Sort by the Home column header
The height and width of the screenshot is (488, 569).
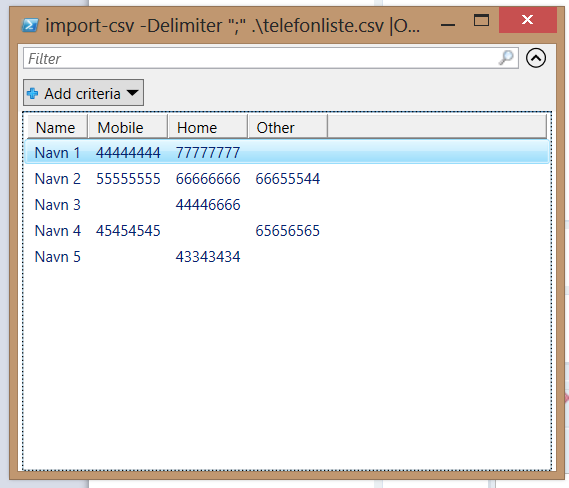click(208, 127)
